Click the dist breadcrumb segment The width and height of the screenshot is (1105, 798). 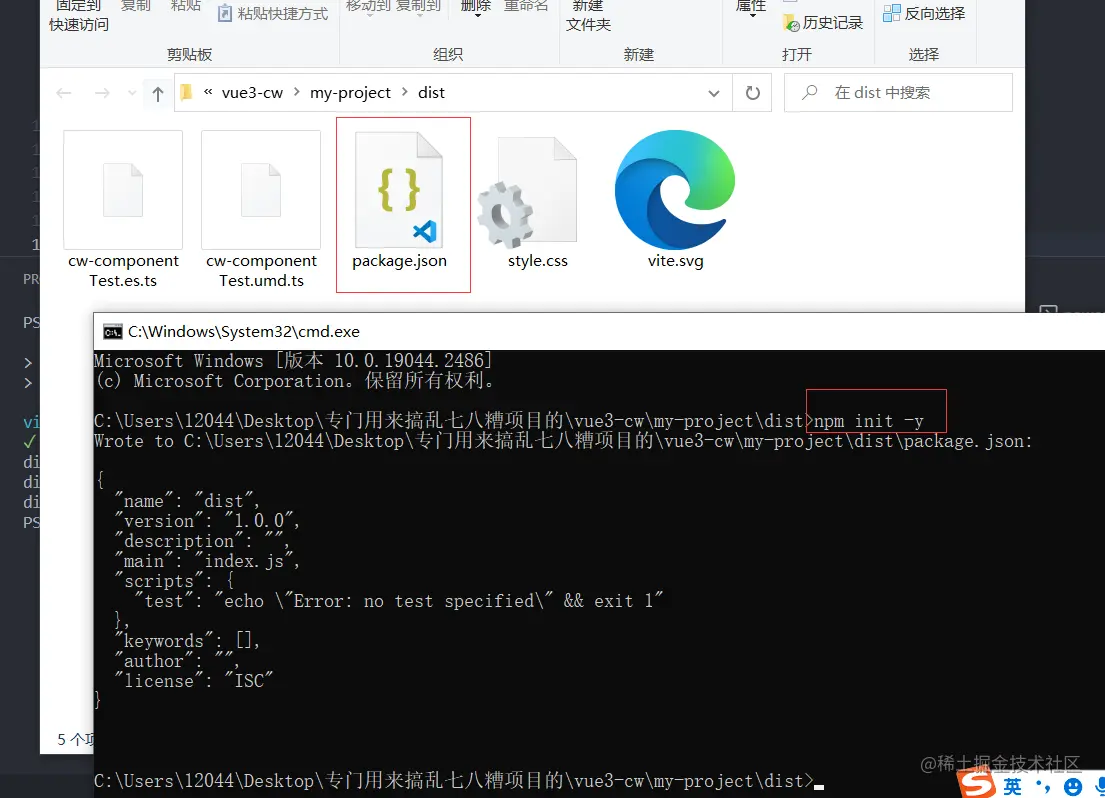(431, 92)
